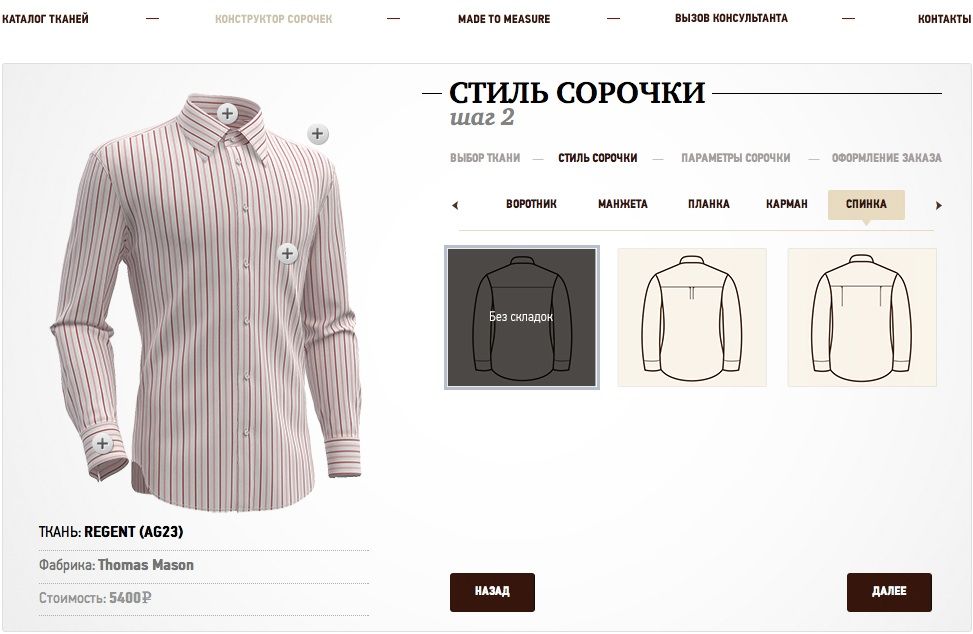The height and width of the screenshot is (634, 973).
Task: Proceed with the Далее button
Action: pos(889,592)
